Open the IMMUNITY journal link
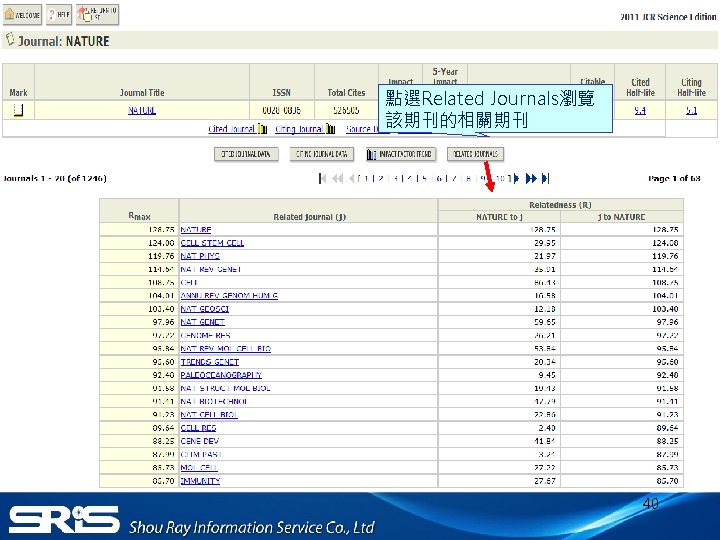Screen dimensions: 720x540 pyautogui.click(x=200, y=481)
